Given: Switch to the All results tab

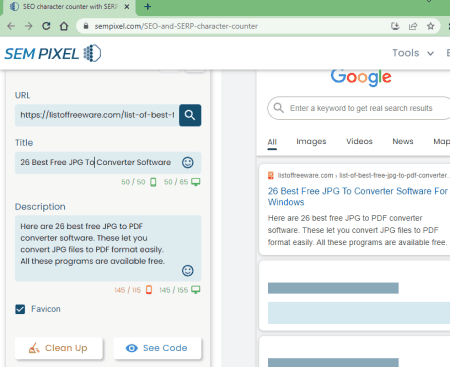Looking at the screenshot, I should 272,142.
